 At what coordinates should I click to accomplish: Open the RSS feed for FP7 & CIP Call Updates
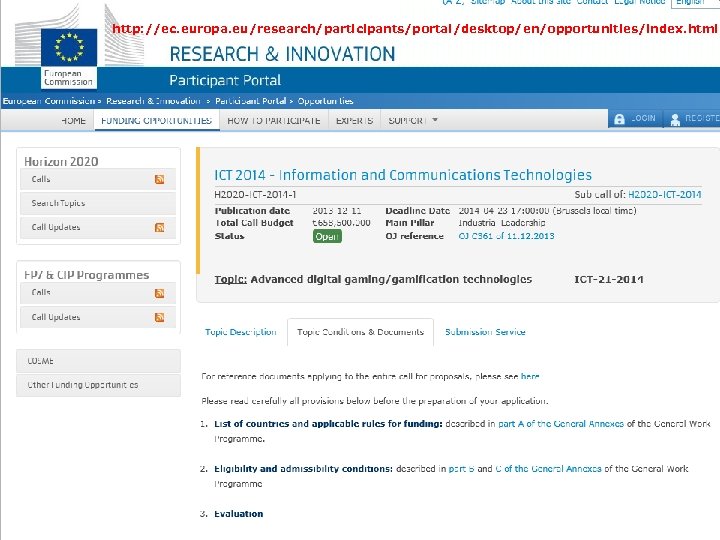point(159,317)
